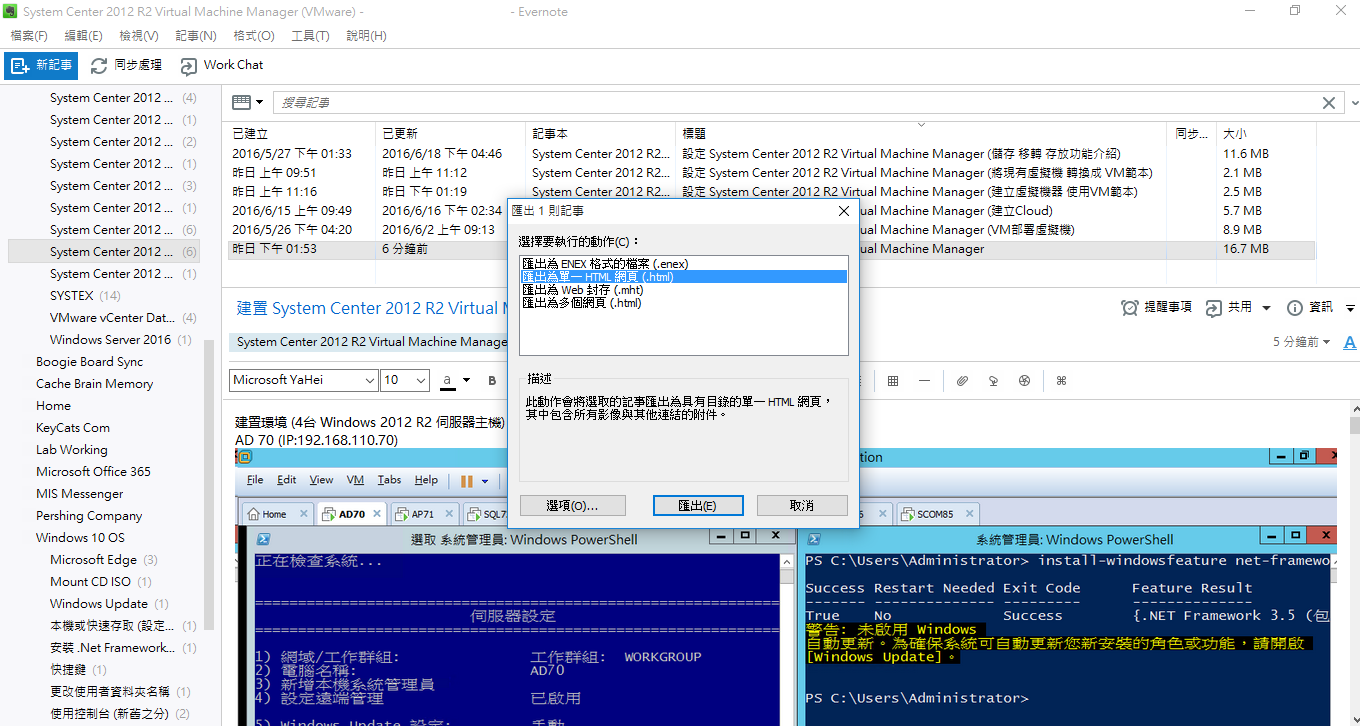
Task: Click the Evernote elephant icon in title bar
Action: click(11, 12)
